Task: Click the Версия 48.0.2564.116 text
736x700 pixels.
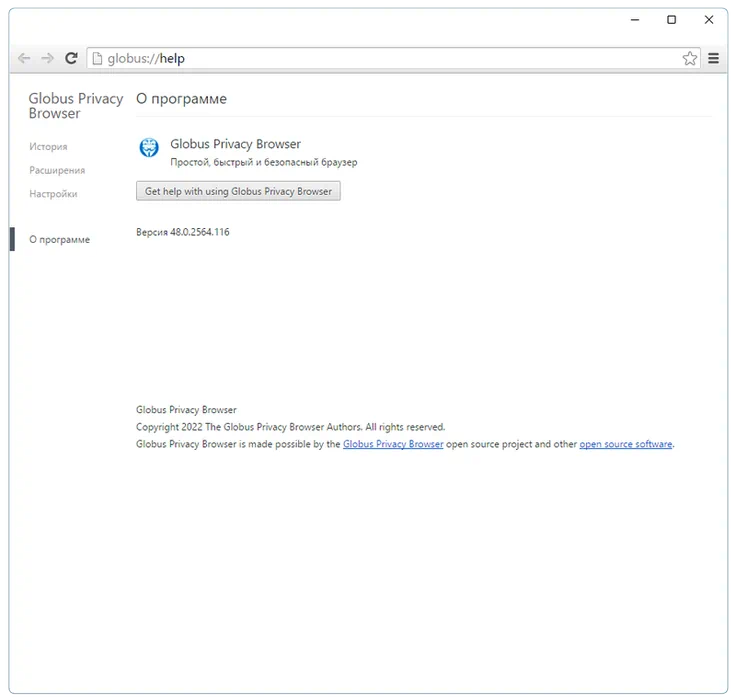Action: pyautogui.click(x=183, y=232)
